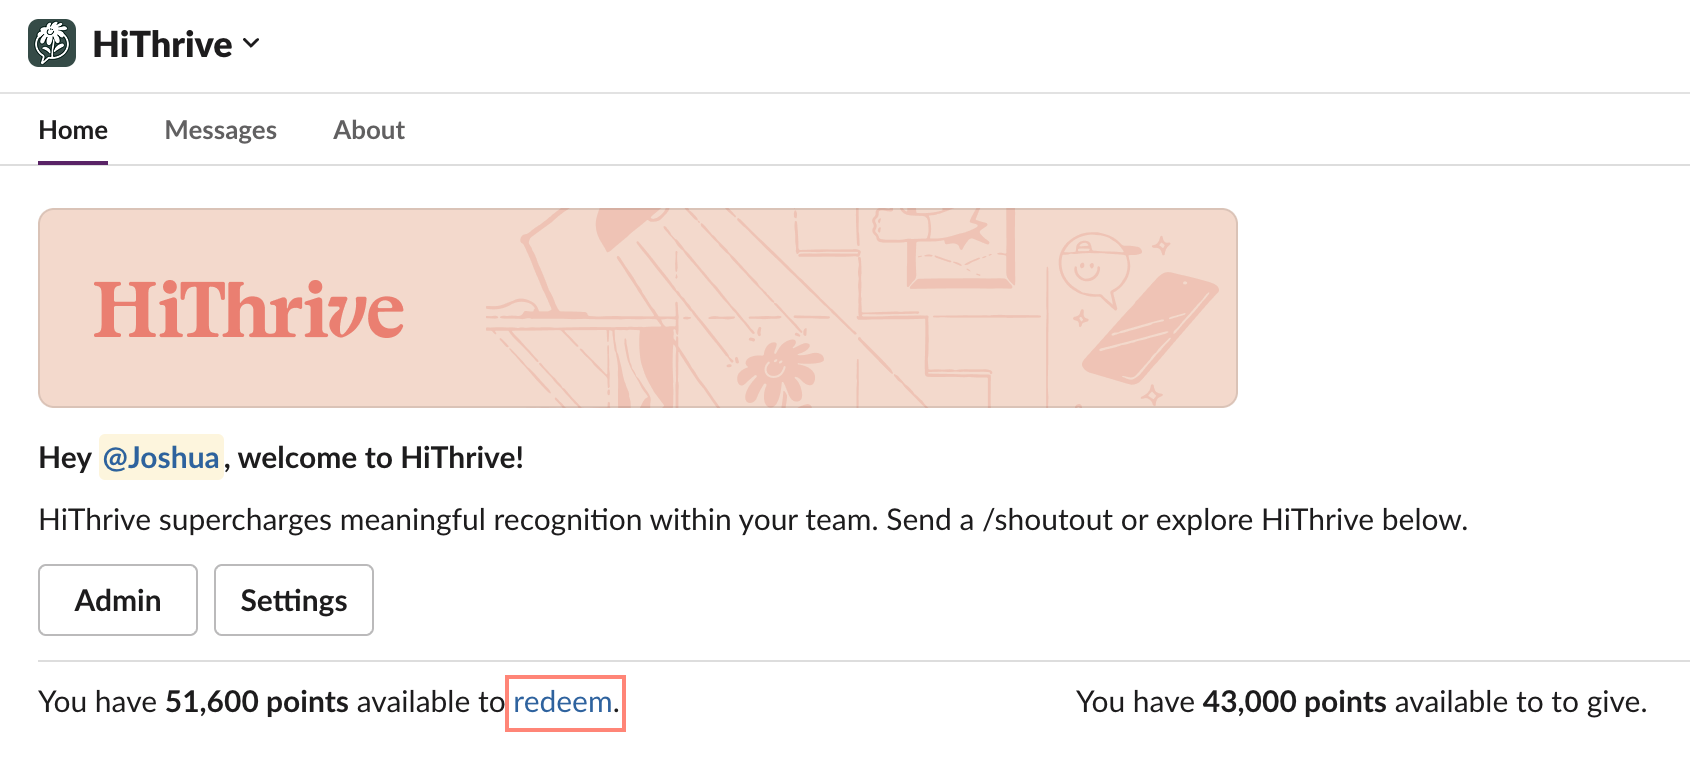This screenshot has height=768, width=1690.
Task: Switch to the Home tab
Action: coord(73,130)
